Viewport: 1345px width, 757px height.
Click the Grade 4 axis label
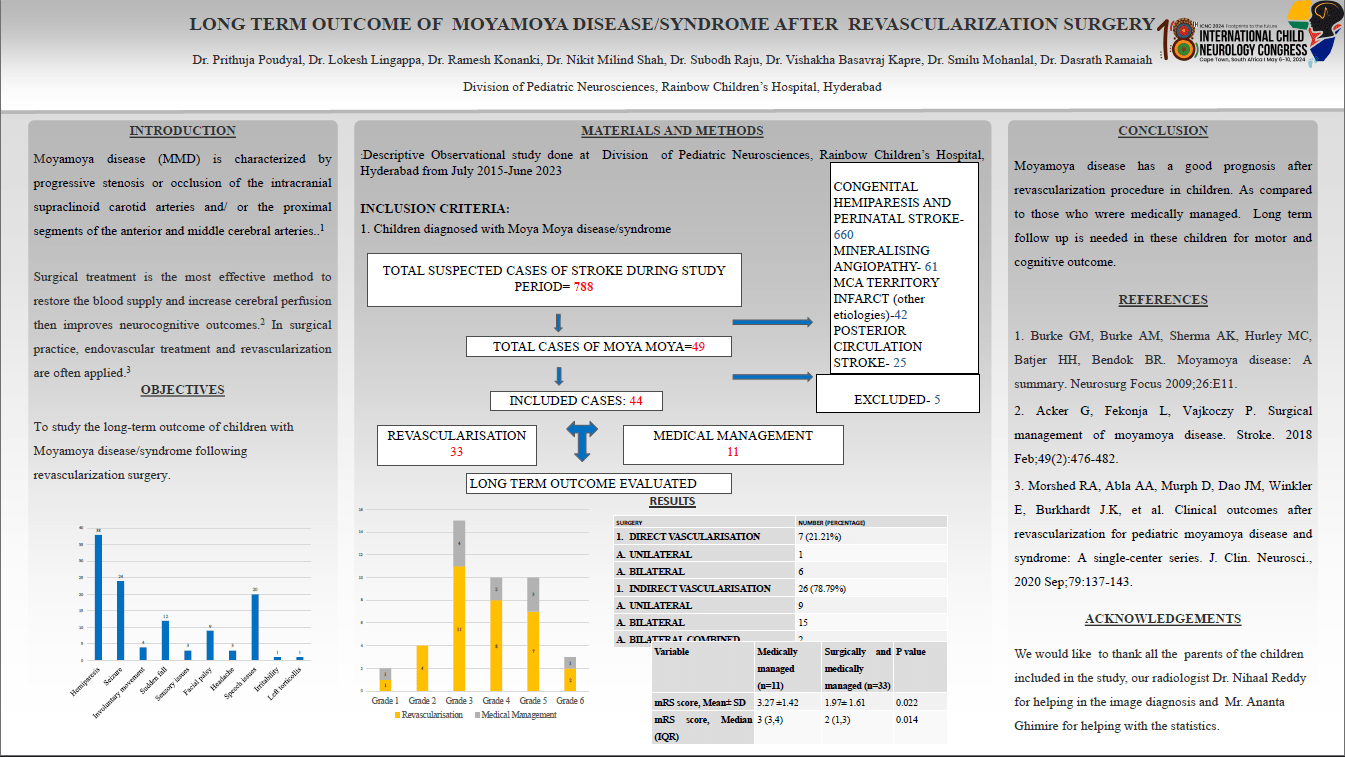[496, 701]
